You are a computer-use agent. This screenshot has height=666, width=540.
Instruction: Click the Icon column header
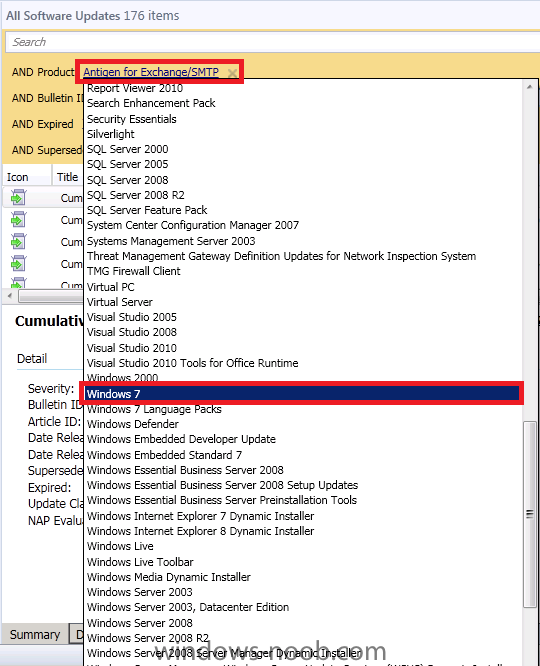click(x=26, y=177)
